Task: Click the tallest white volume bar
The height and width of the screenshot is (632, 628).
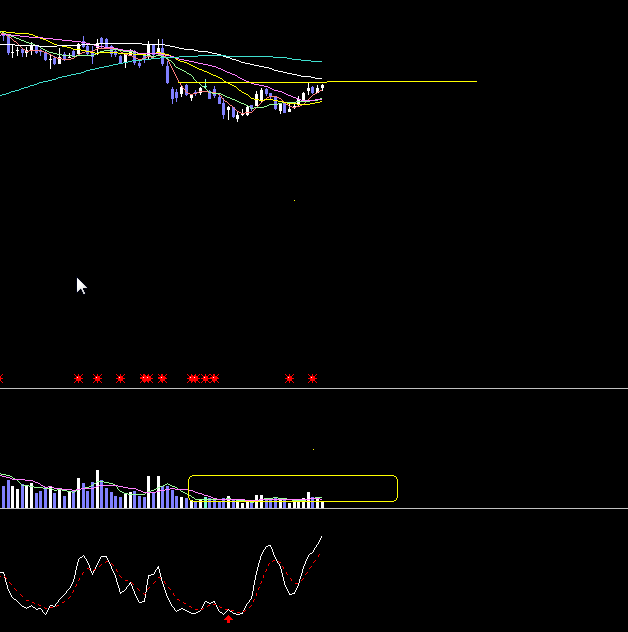Action: point(97,489)
